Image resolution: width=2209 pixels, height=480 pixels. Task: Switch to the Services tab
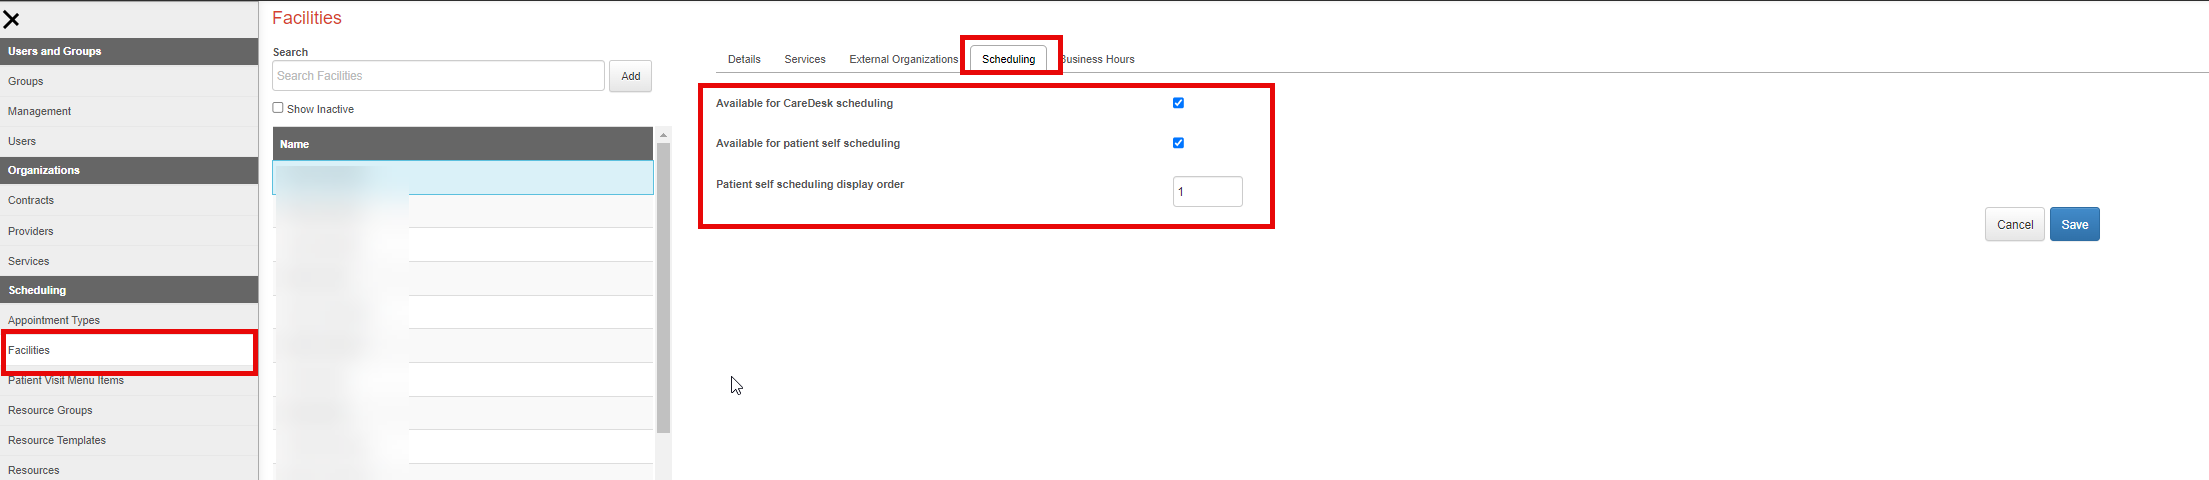point(805,59)
